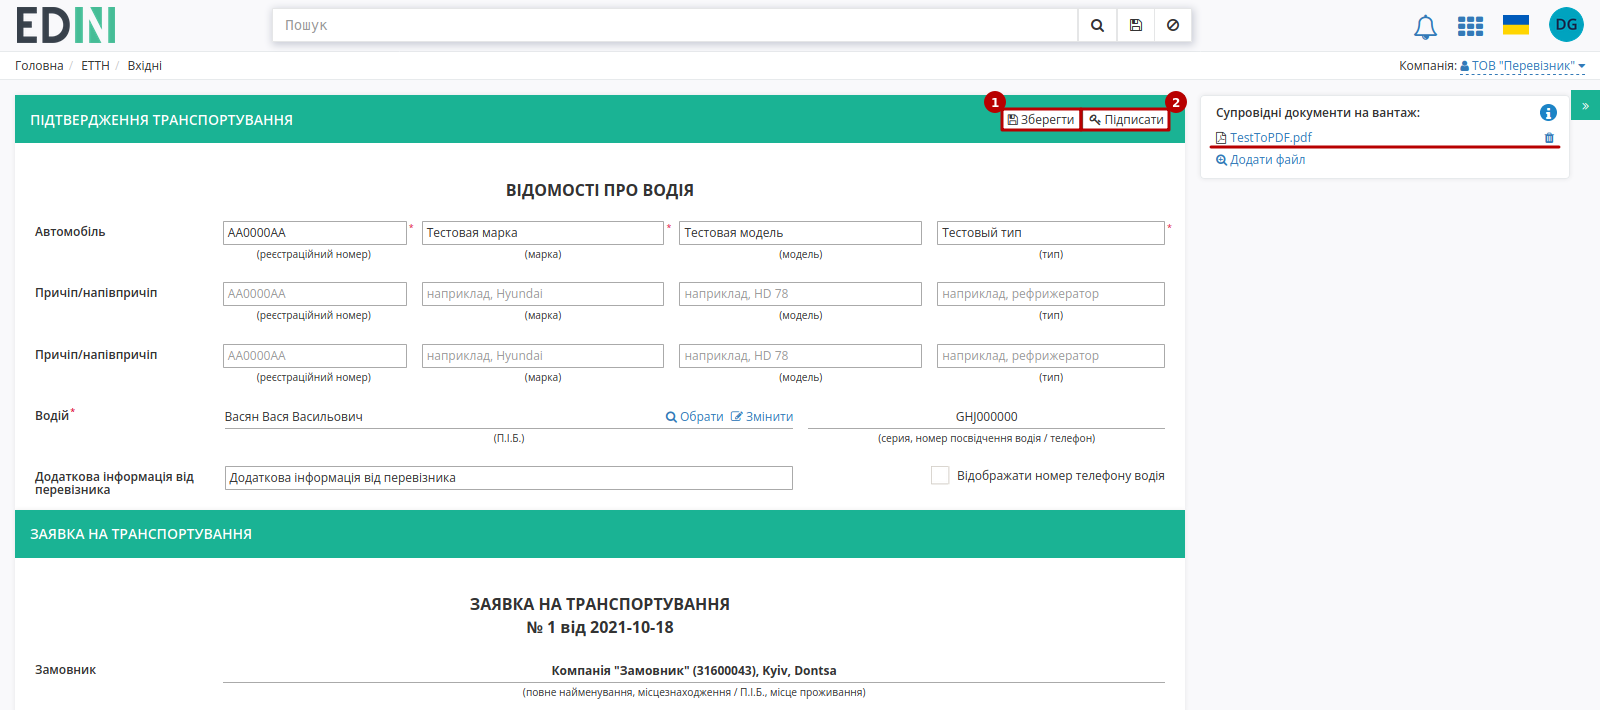Click the clear search circle icon
Image resolution: width=1600 pixels, height=710 pixels.
click(1173, 25)
